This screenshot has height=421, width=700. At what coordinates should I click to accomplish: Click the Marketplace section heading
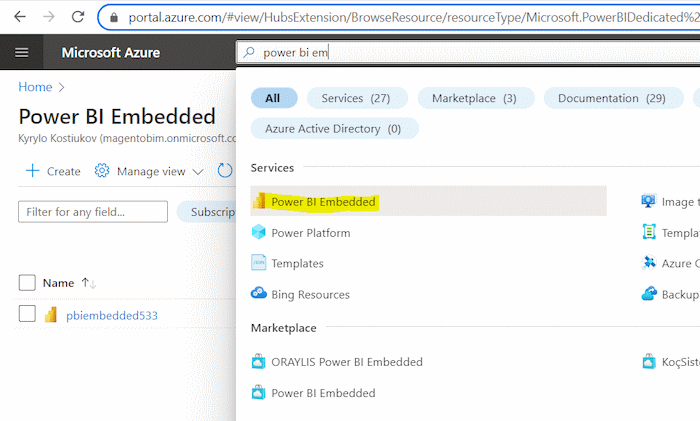283,328
